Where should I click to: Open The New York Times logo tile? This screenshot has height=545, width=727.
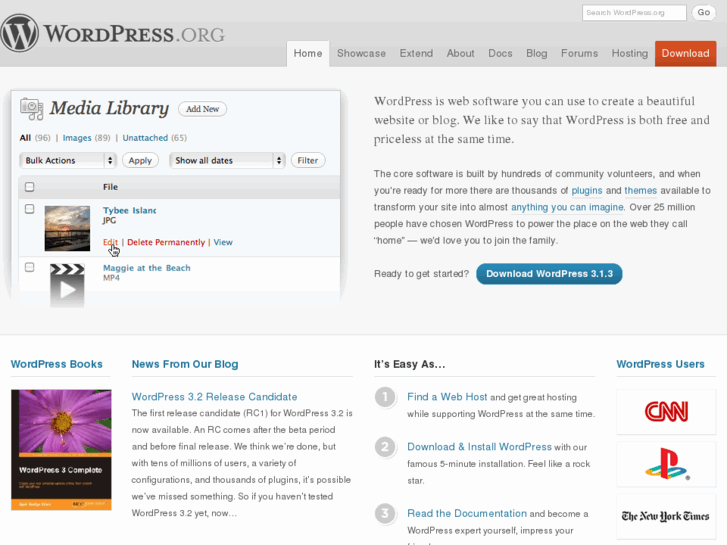[666, 516]
